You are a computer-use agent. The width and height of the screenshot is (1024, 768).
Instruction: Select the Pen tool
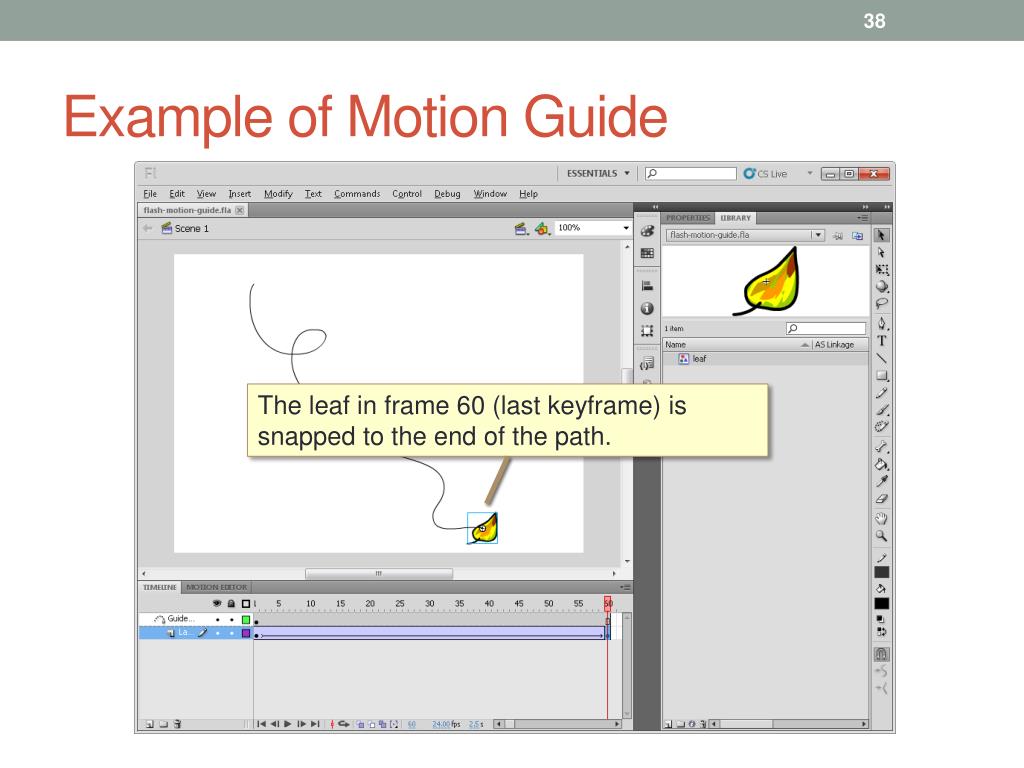pyautogui.click(x=881, y=324)
